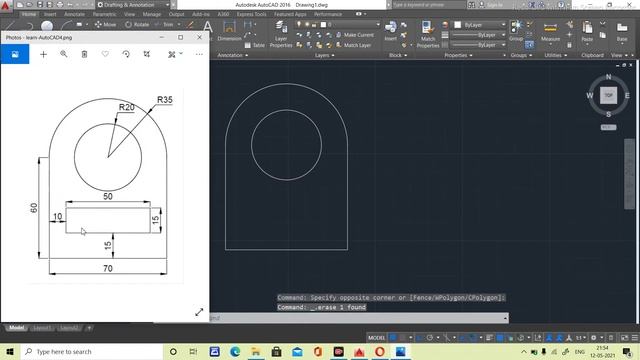Toggle polar tracking in status bar
The width and height of the screenshot is (640, 360).
[x=430, y=338]
